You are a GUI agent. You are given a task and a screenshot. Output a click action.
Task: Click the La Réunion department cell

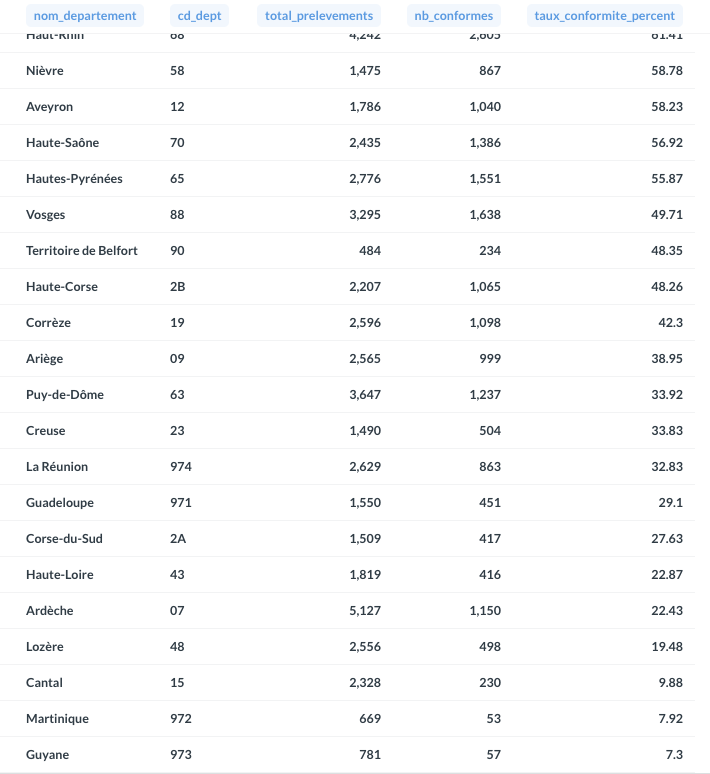point(57,467)
